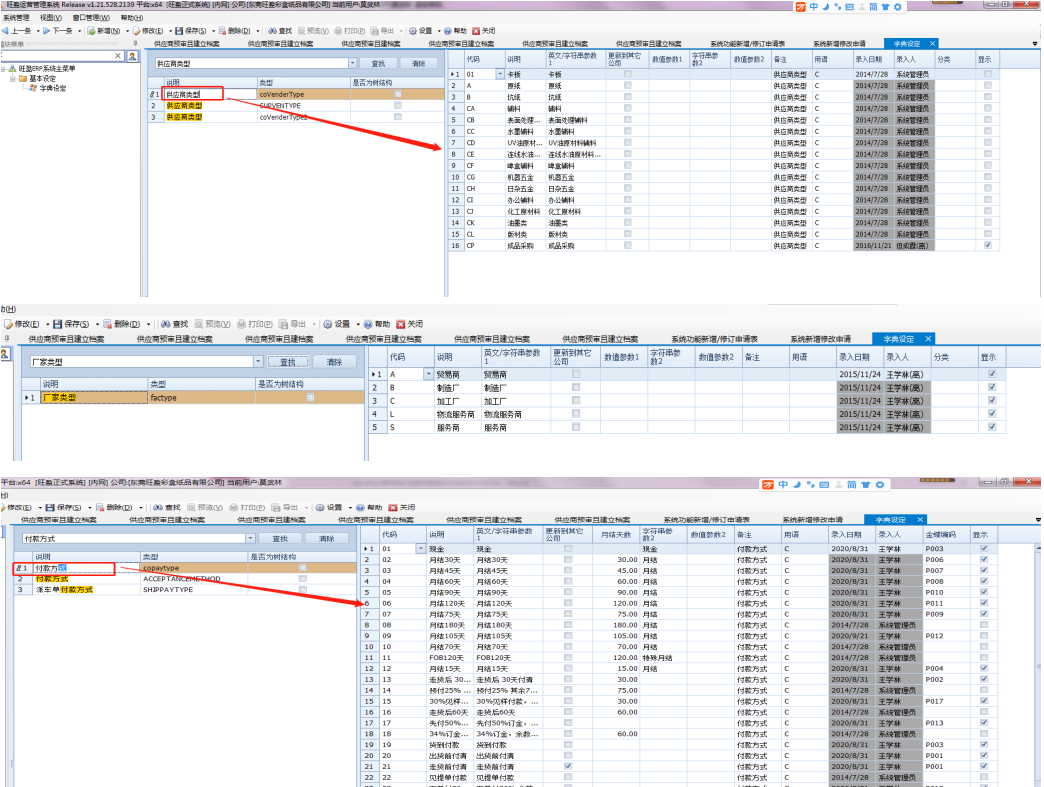Viewport: 1044px width, 787px height.
Task: Toggle checked 更新到其它公司 box on row 21
Action: (568, 766)
